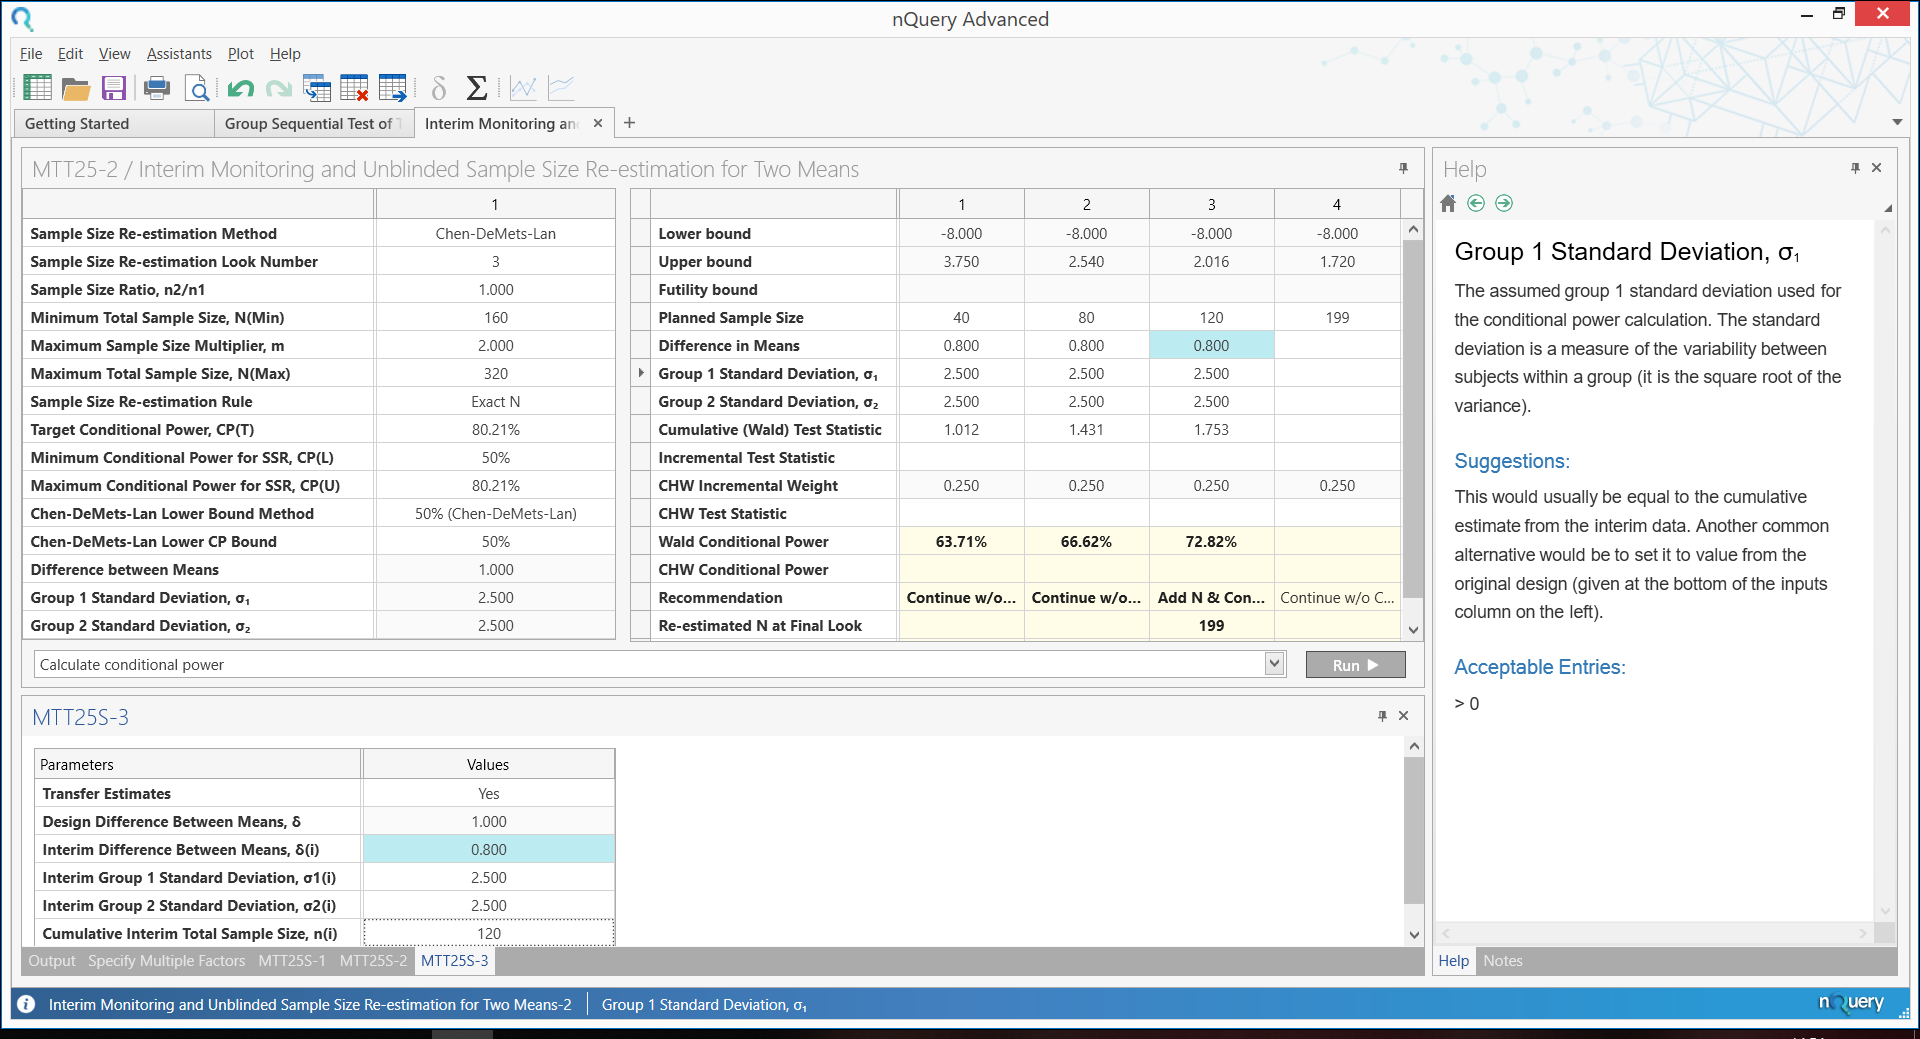Toggle the pin on the MTT25-2 table panel
The height and width of the screenshot is (1039, 1920).
(1403, 169)
